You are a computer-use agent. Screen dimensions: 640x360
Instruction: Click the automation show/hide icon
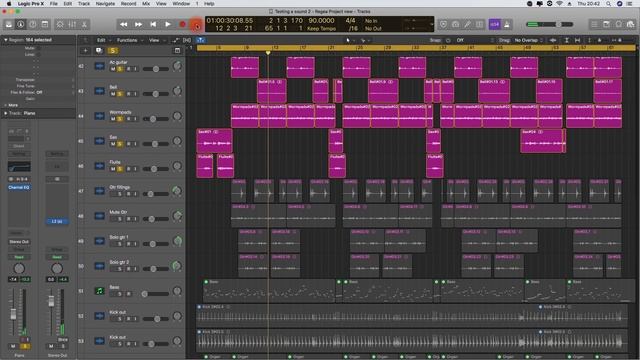pos(176,40)
